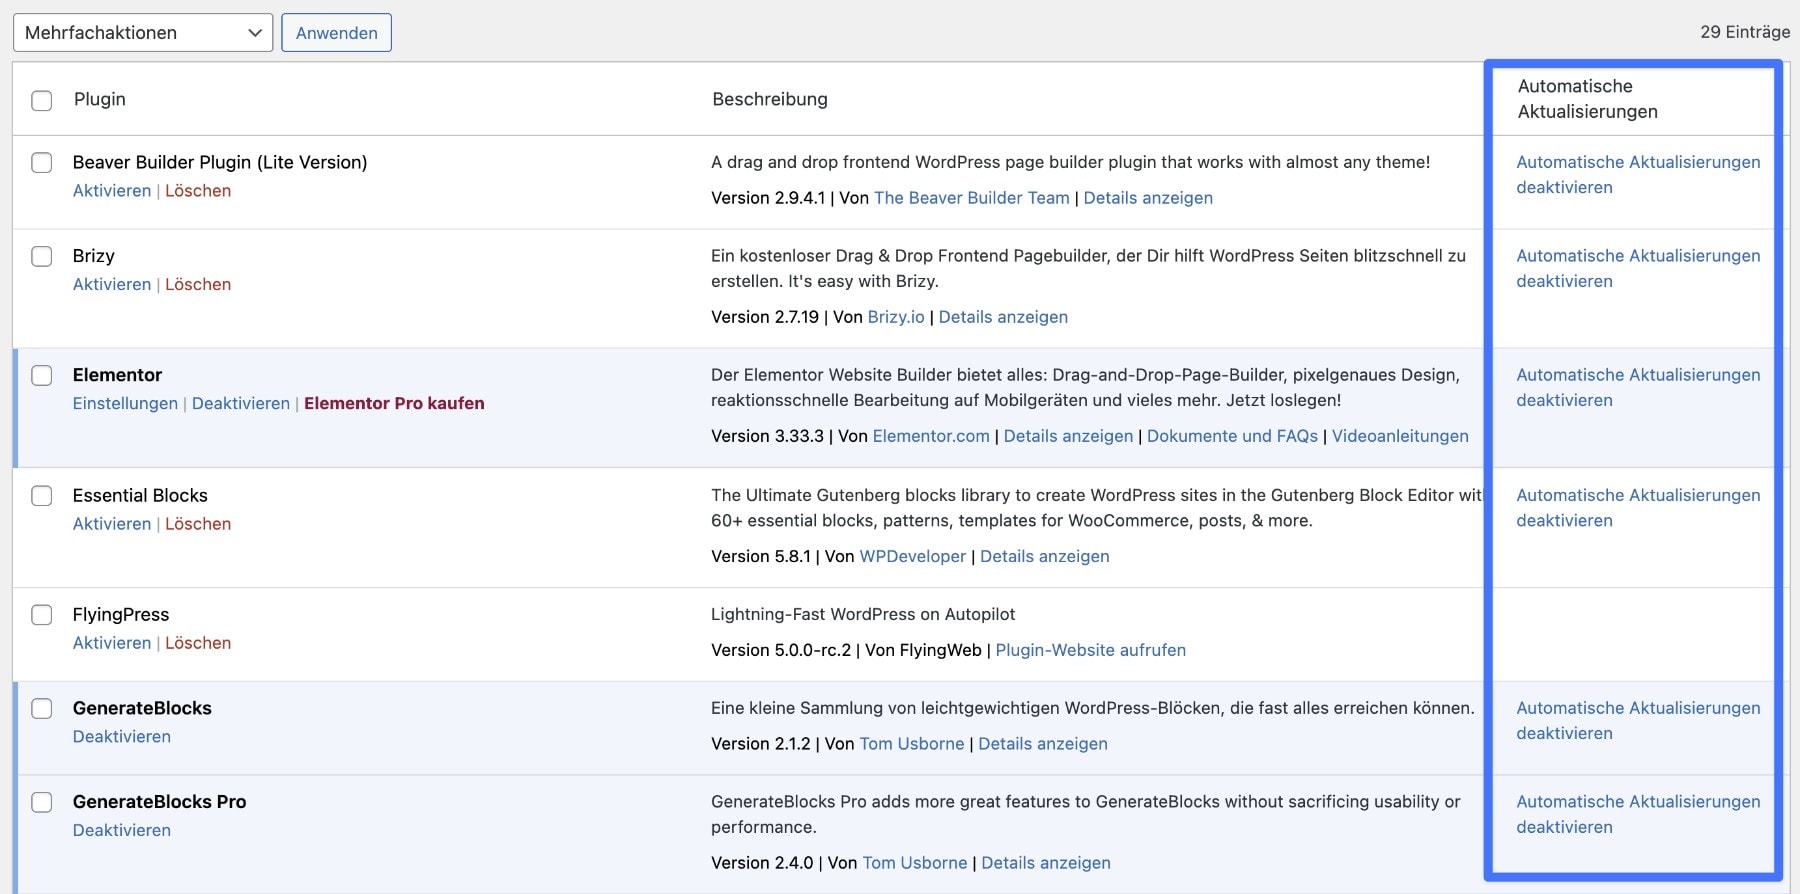
Task: Click Elementor Pro kaufen link
Action: coord(394,404)
